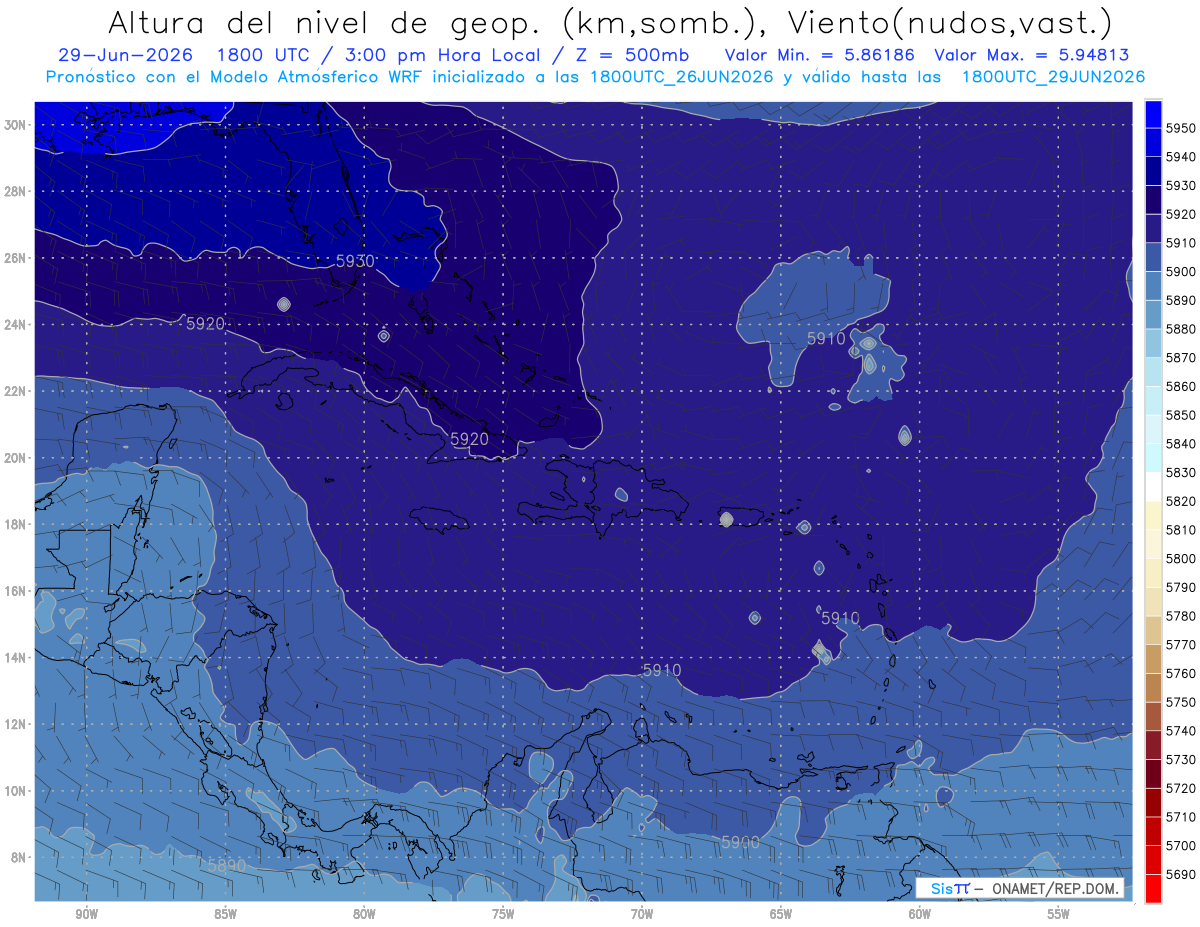
Task: Click the '14N' latitude axis label
Action: [x=16, y=658]
